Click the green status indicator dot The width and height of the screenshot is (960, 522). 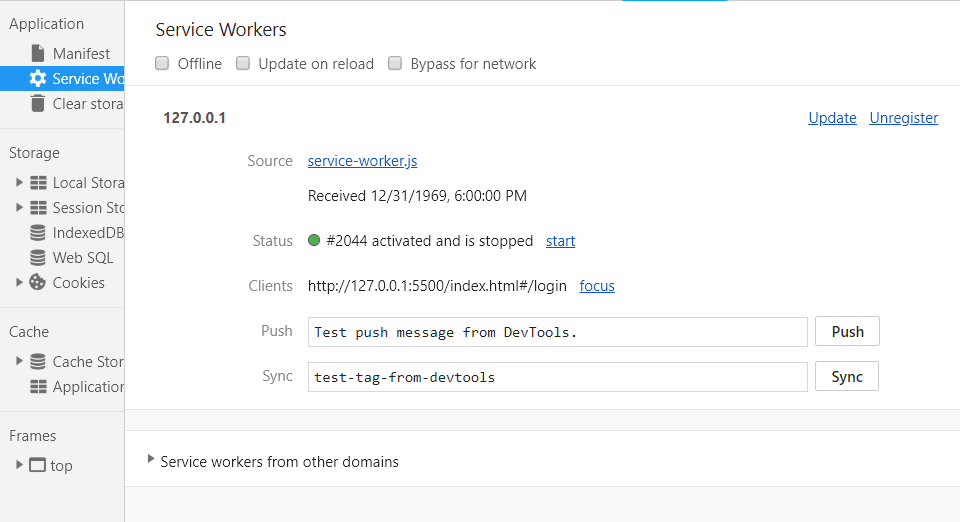point(314,240)
